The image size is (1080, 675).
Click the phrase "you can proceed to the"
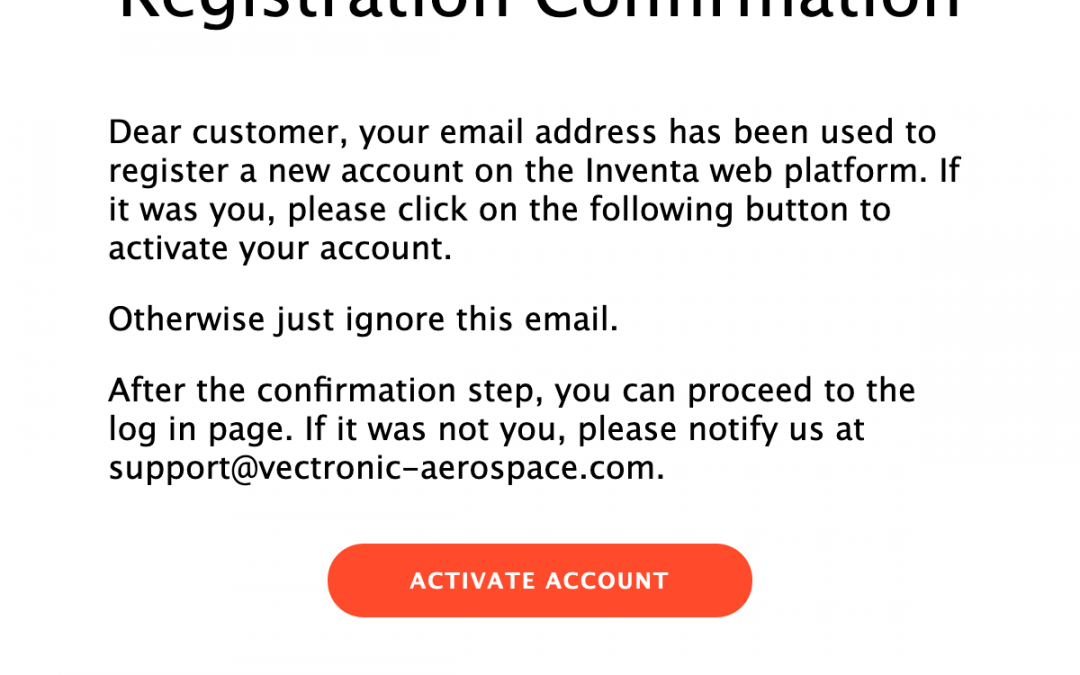click(734, 390)
